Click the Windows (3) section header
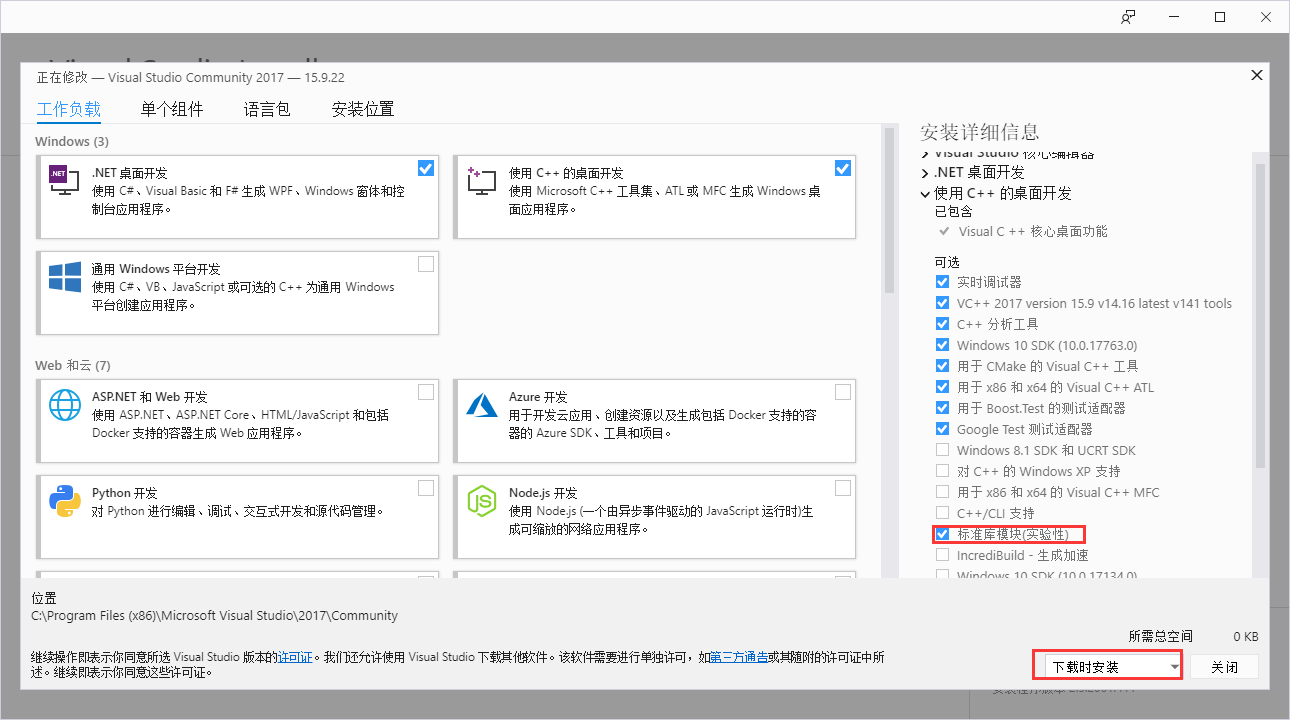The image size is (1290, 720). click(72, 142)
